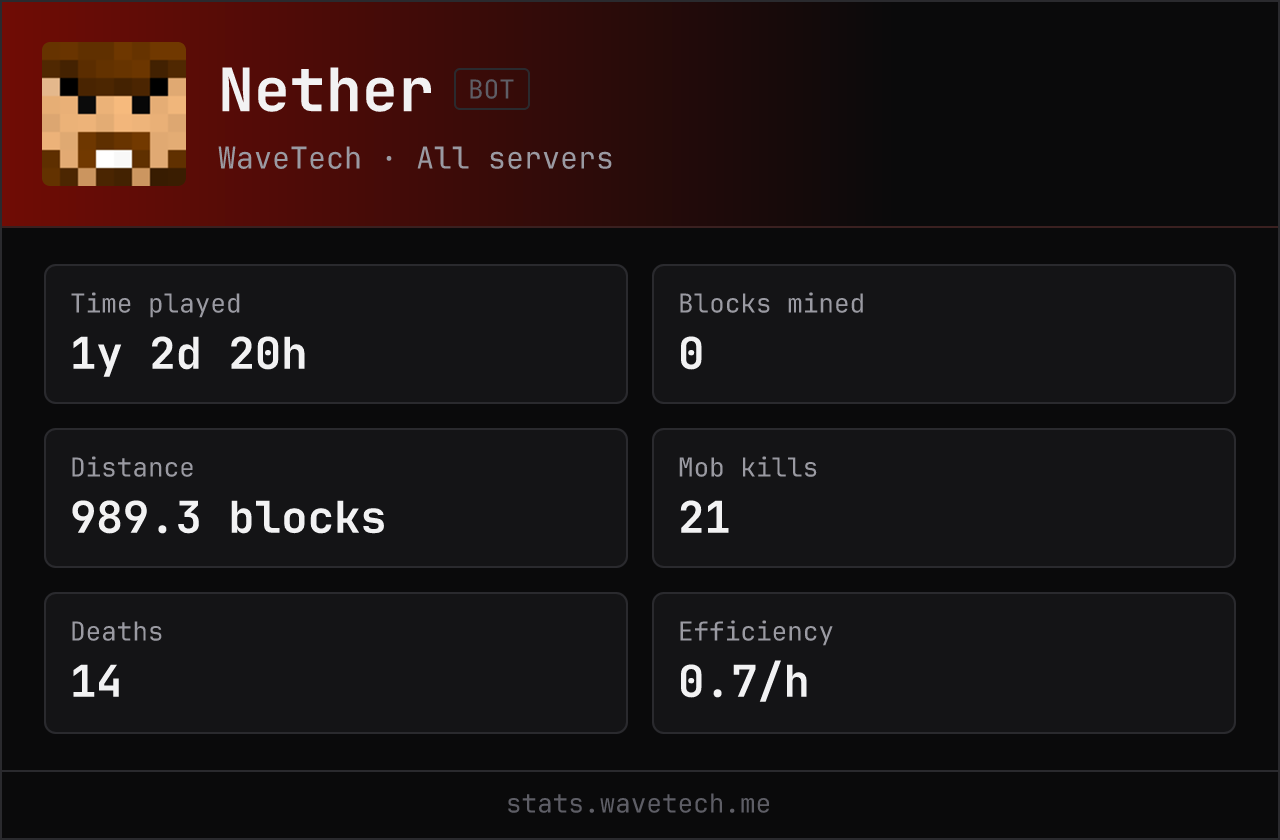Viewport: 1280px width, 840px height.
Task: Visit the stats.wavetech.me footer link
Action: pos(639,804)
